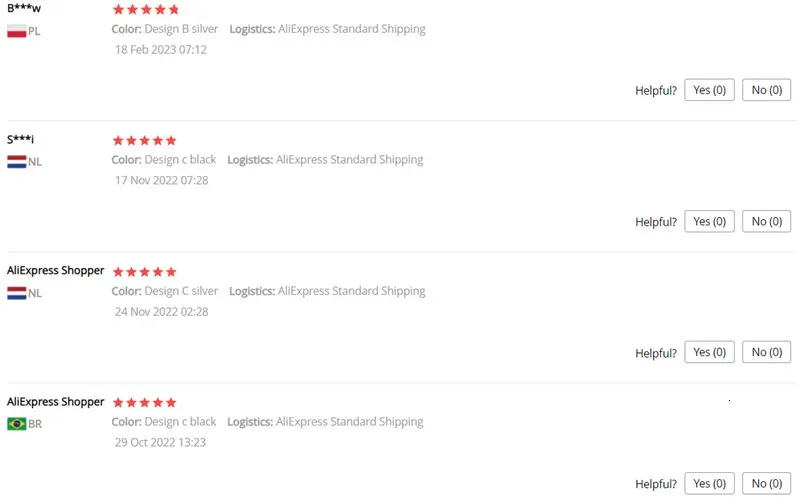
Task: Click Netherlands flag under S***i reviewer
Action: [x=16, y=161]
